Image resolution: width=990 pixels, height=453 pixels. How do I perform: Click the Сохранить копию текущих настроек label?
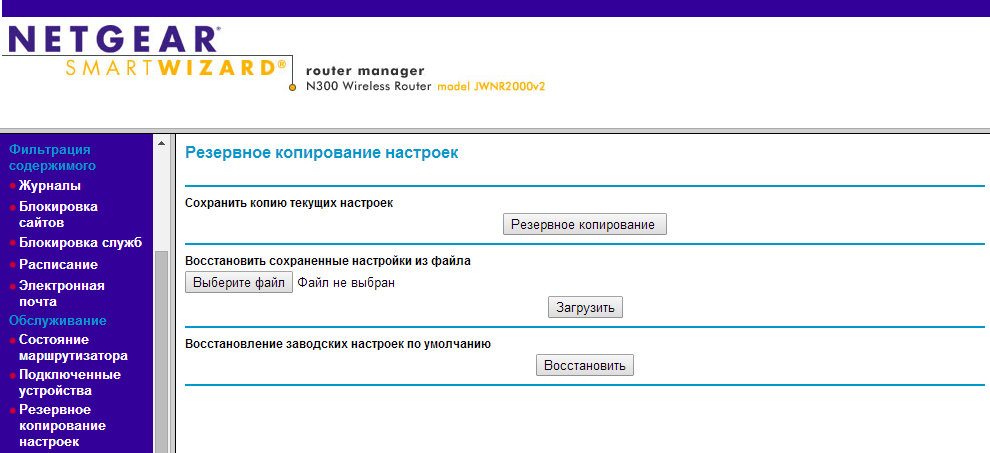click(289, 203)
